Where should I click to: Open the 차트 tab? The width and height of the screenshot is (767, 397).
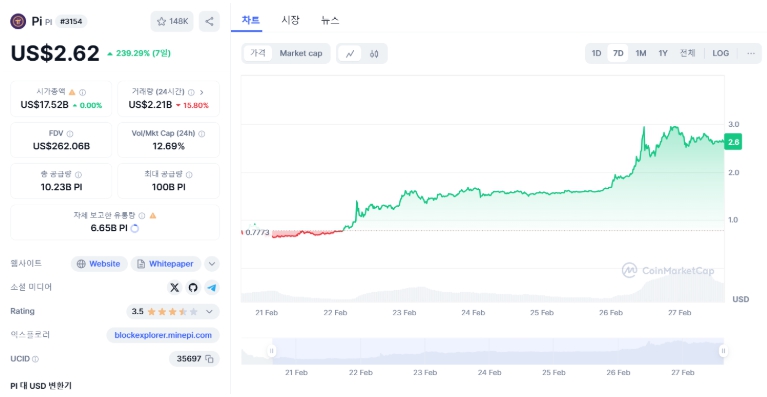(x=250, y=21)
